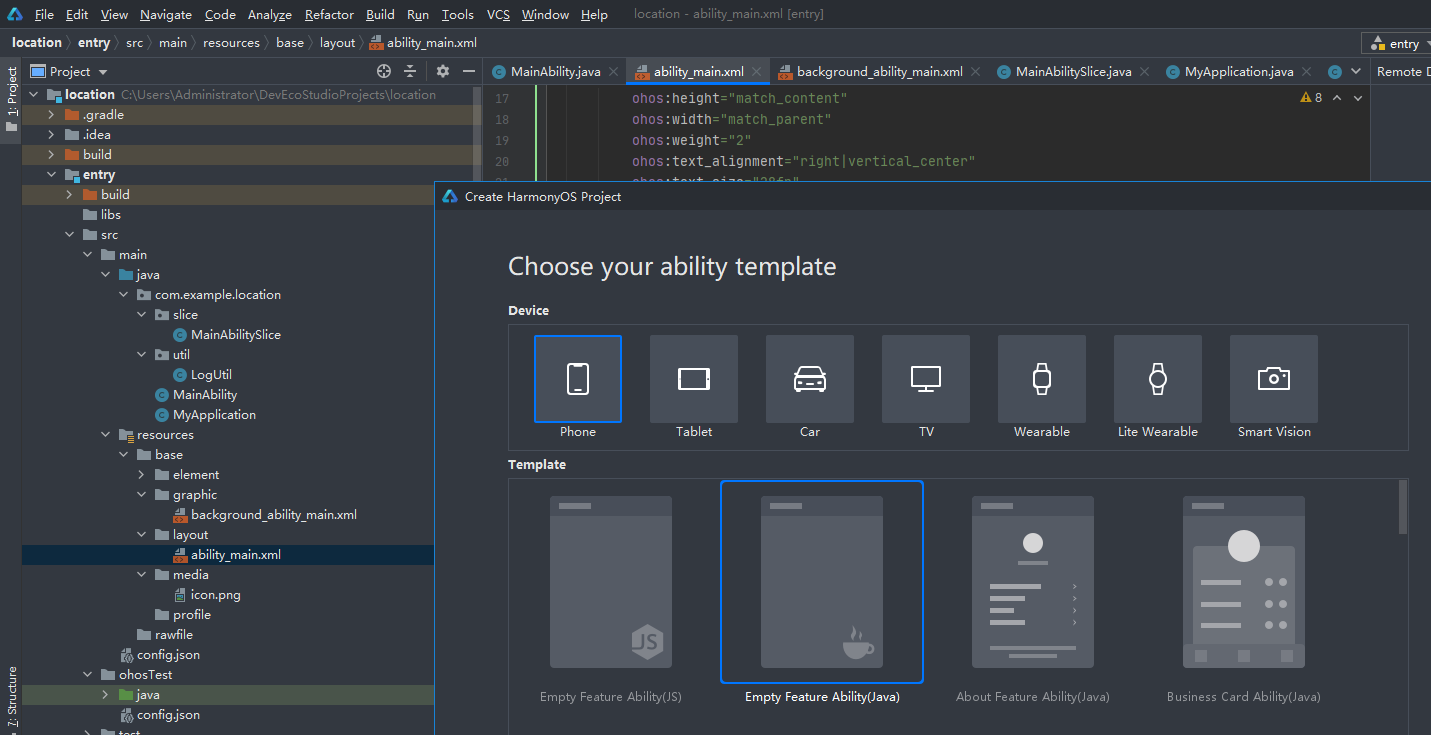Select the libs folder
This screenshot has height=735, width=1431.
click(x=101, y=215)
